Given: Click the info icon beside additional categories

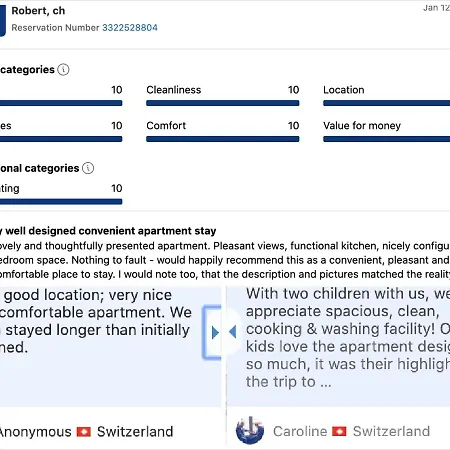Looking at the screenshot, I should (x=88, y=168).
